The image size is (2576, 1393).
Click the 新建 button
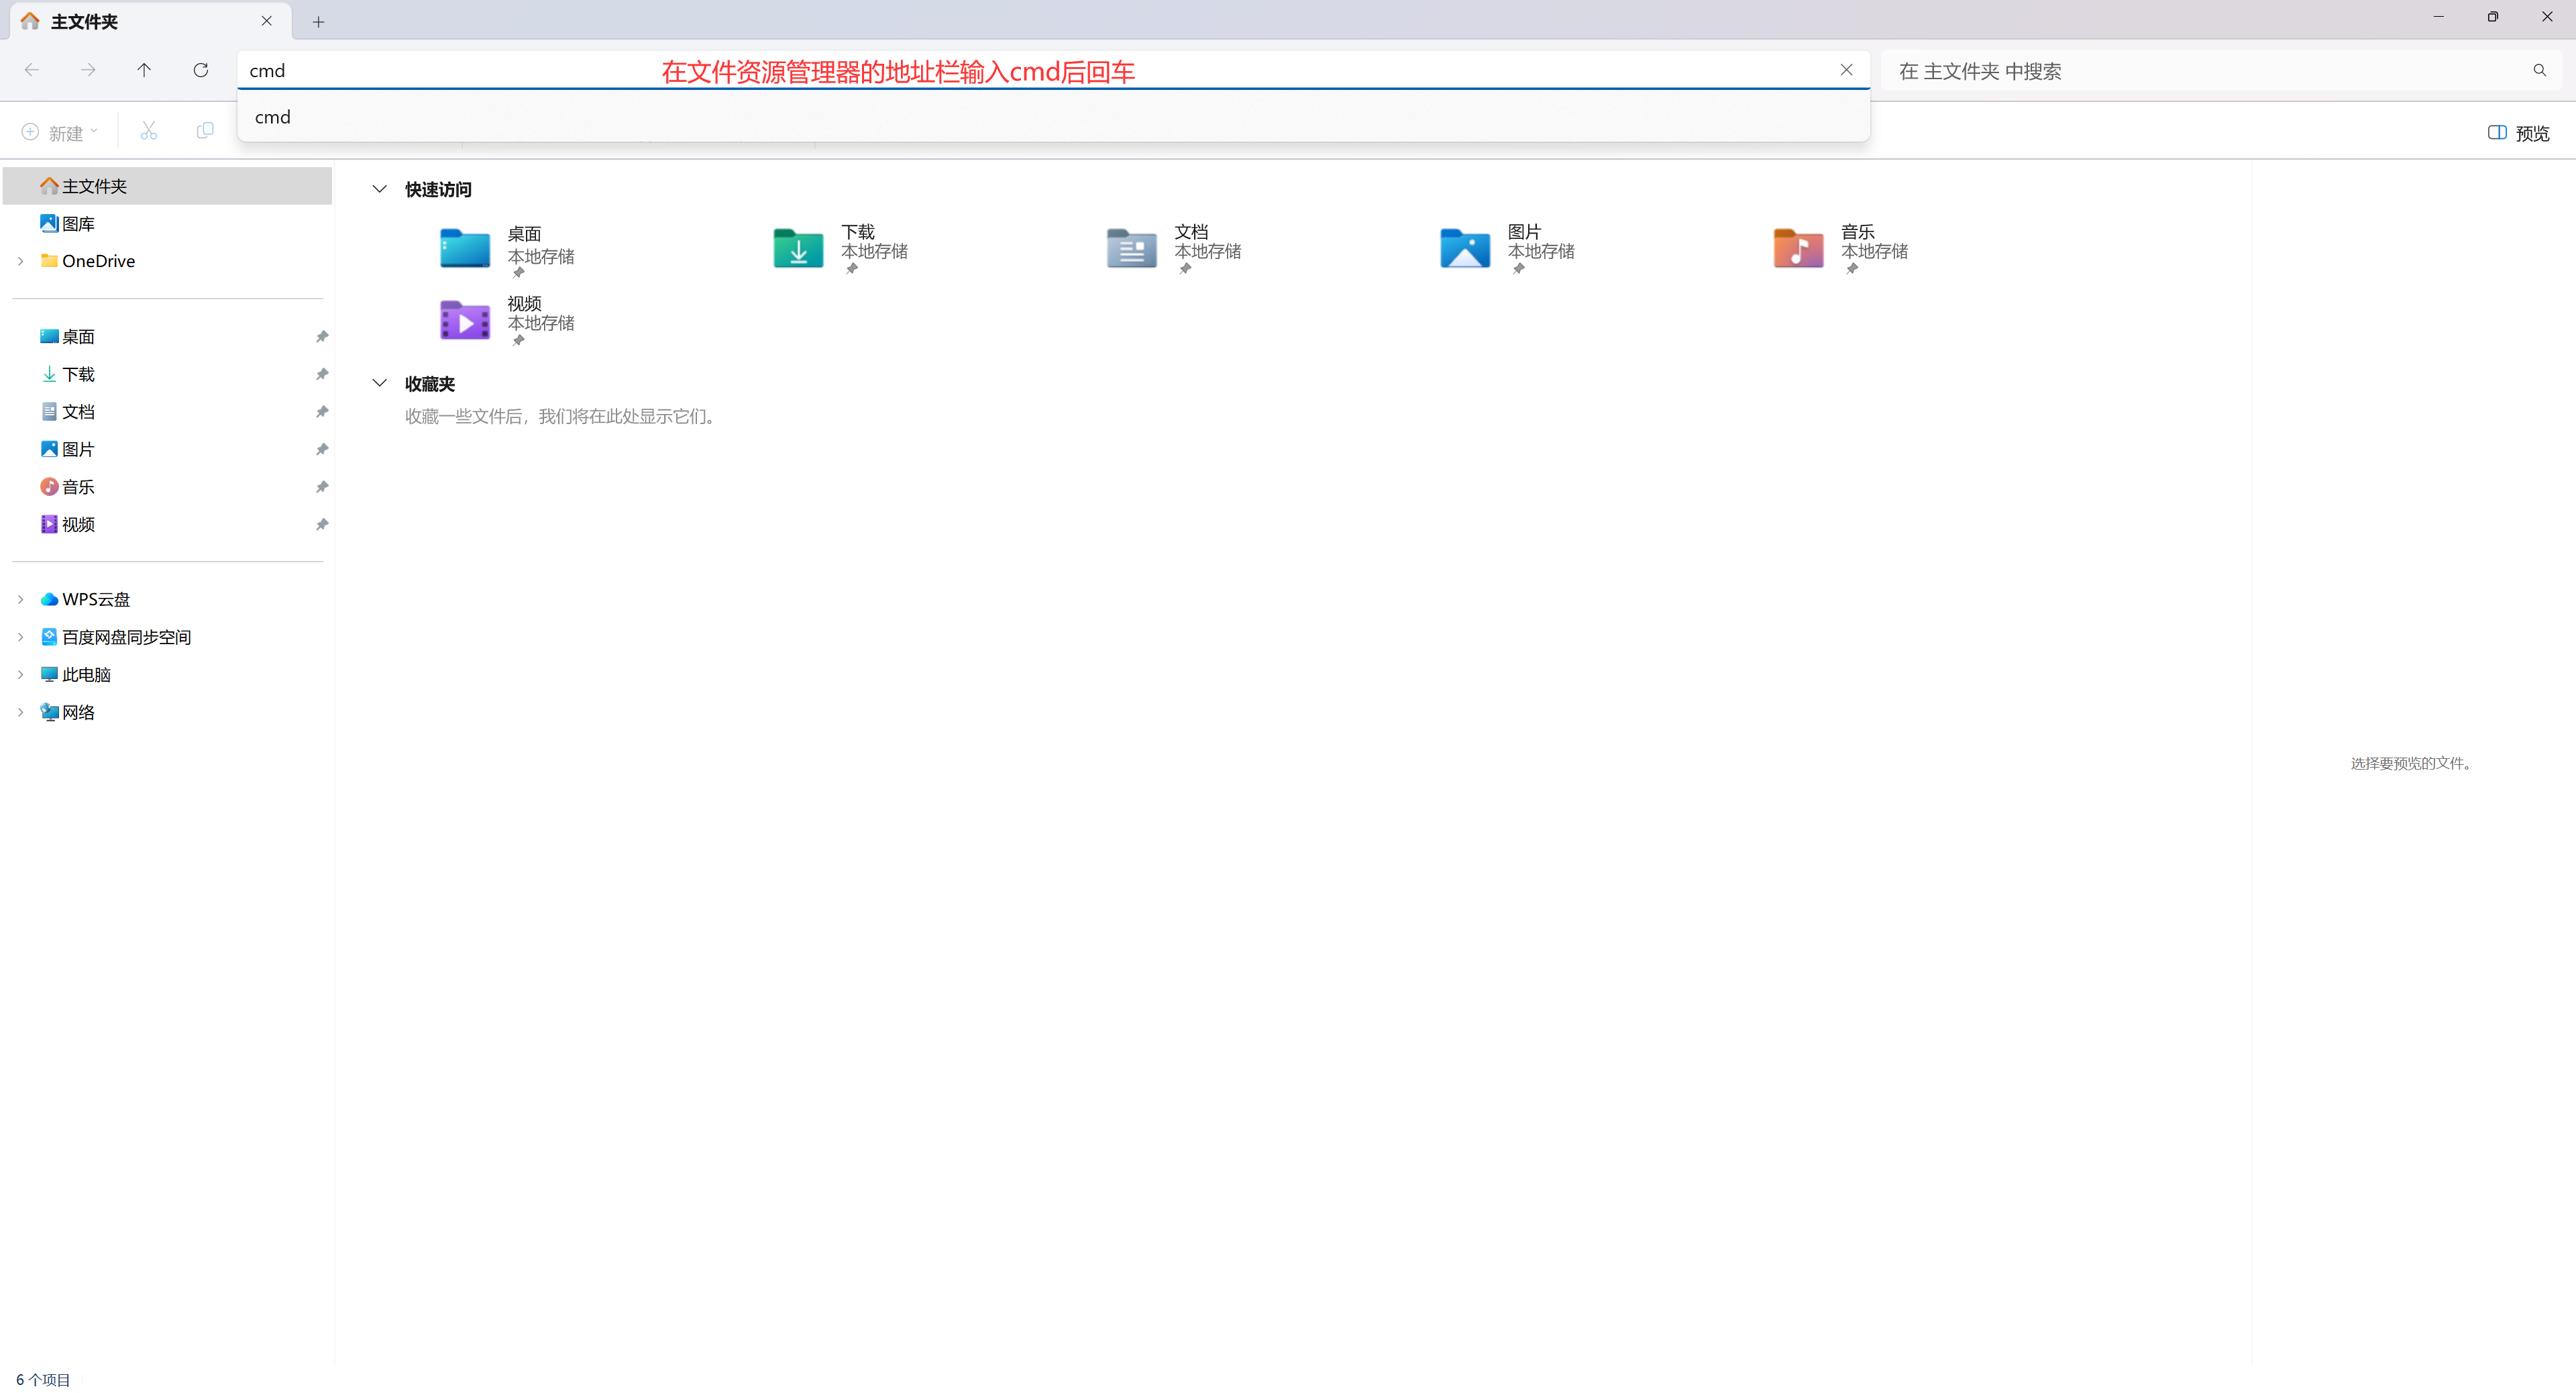tap(59, 133)
